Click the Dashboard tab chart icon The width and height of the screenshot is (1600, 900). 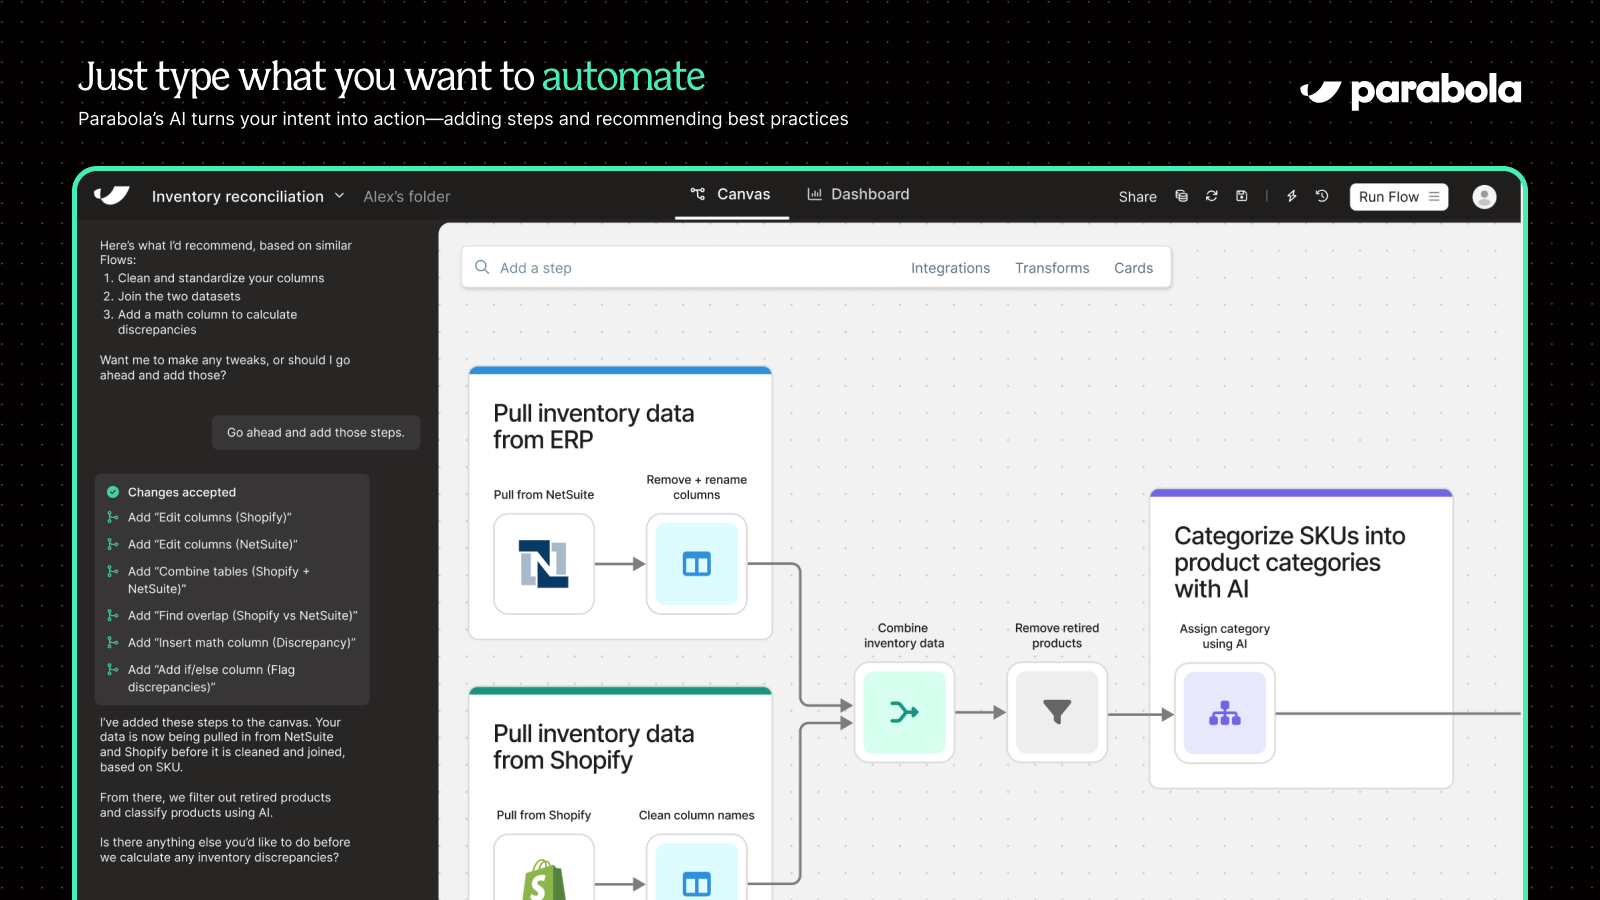pos(815,194)
